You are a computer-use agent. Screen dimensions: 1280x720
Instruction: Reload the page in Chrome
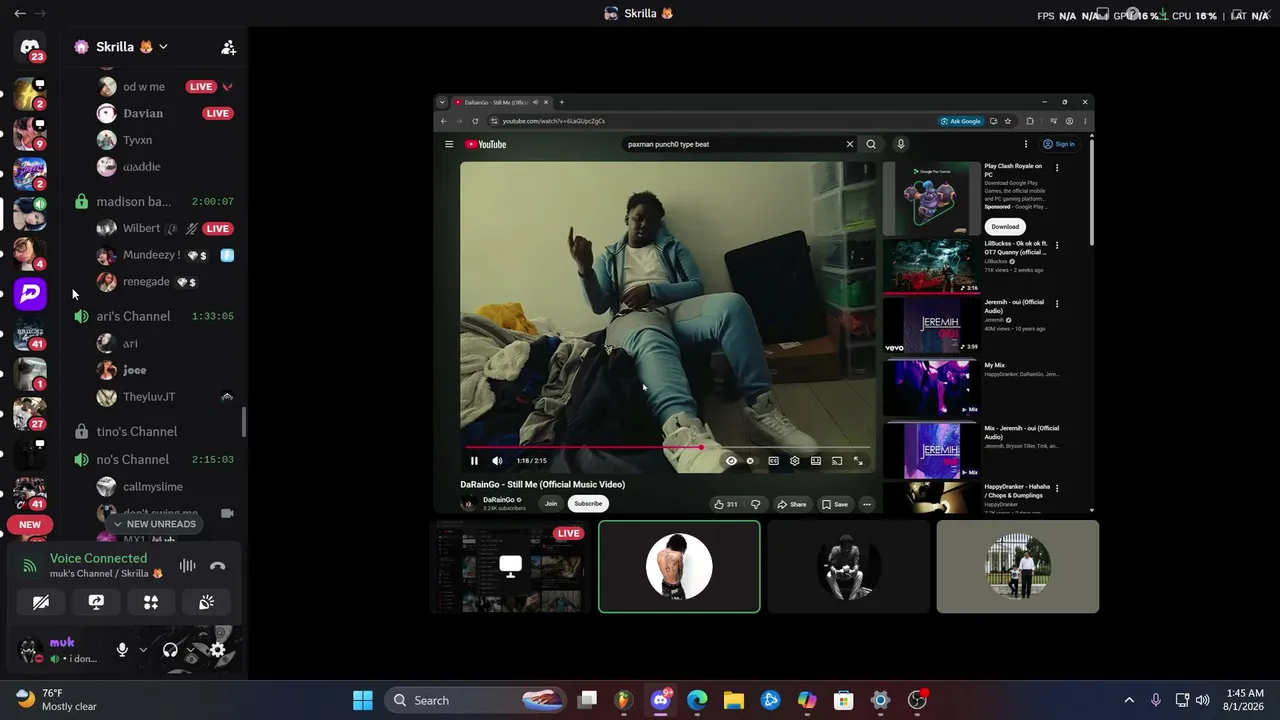(475, 121)
